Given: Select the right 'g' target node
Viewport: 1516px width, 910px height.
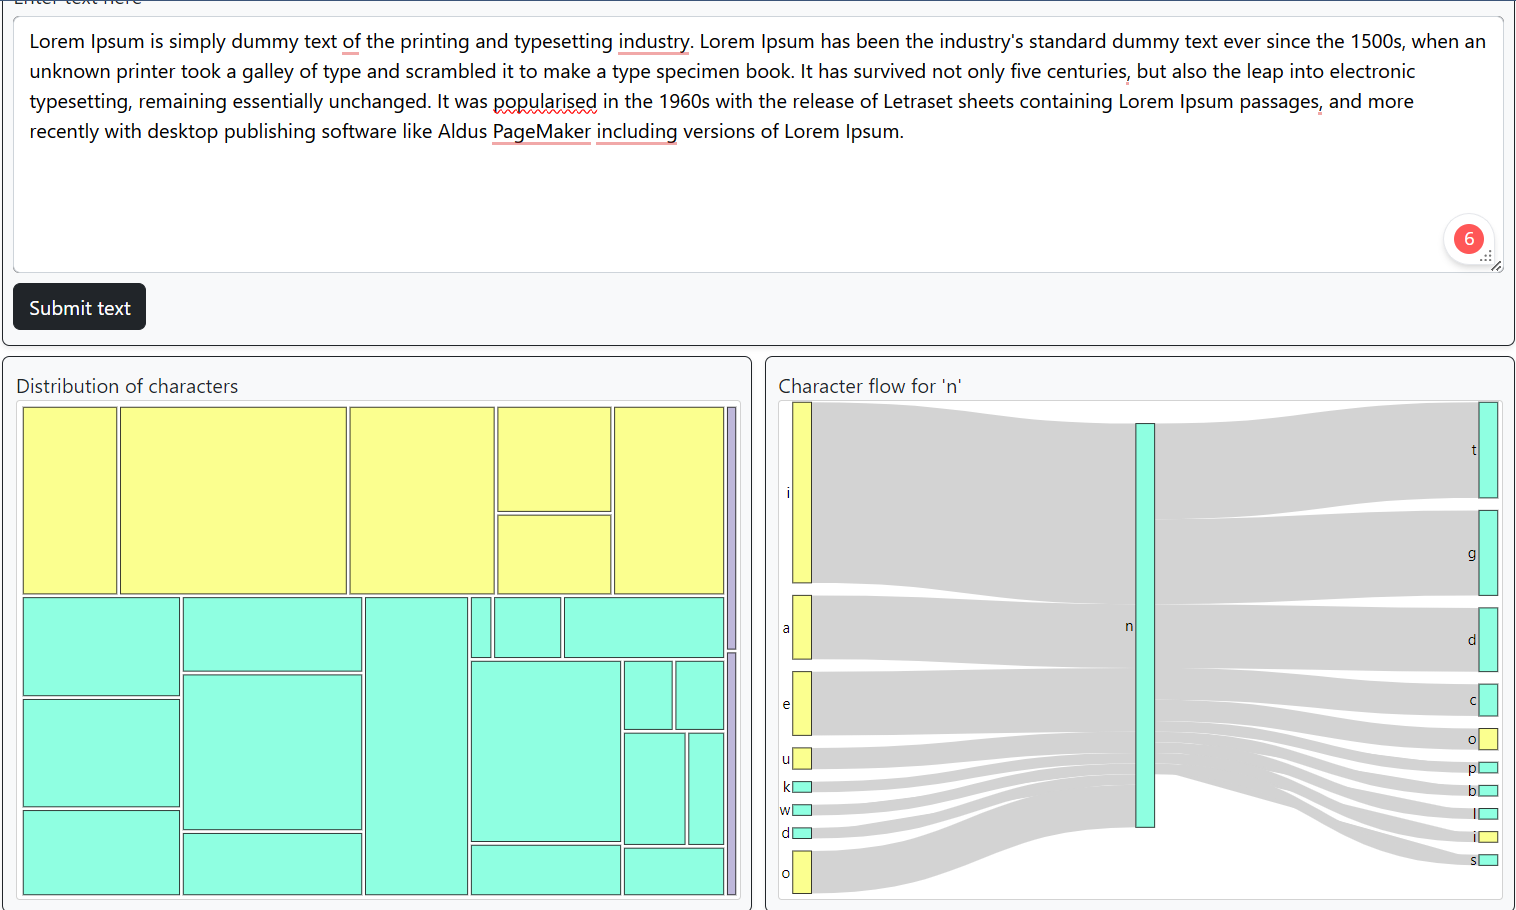Looking at the screenshot, I should click(1488, 553).
